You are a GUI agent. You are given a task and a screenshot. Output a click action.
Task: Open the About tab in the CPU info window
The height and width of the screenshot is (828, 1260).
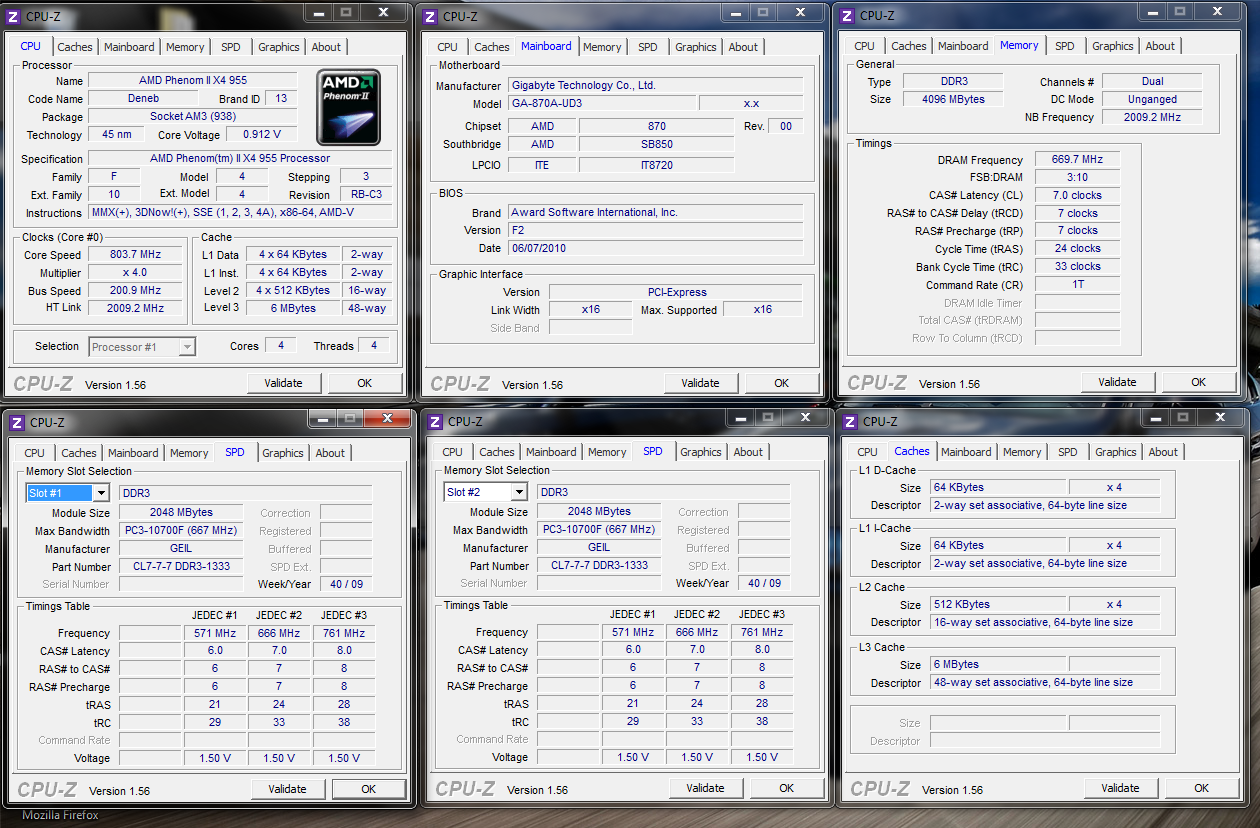326,47
